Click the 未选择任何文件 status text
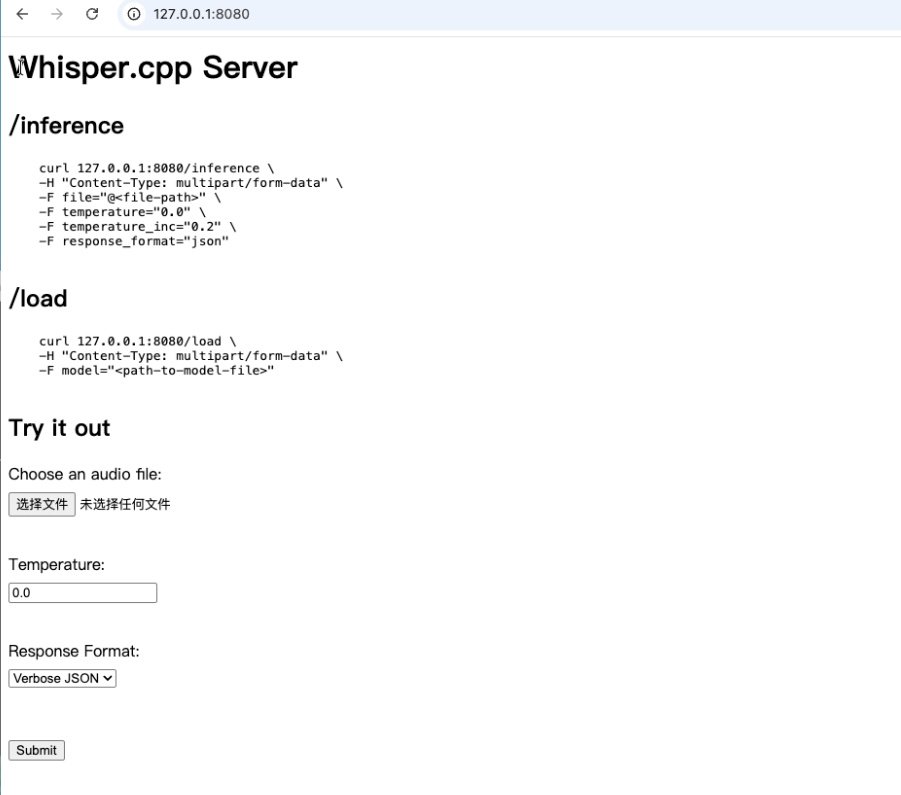 125,504
